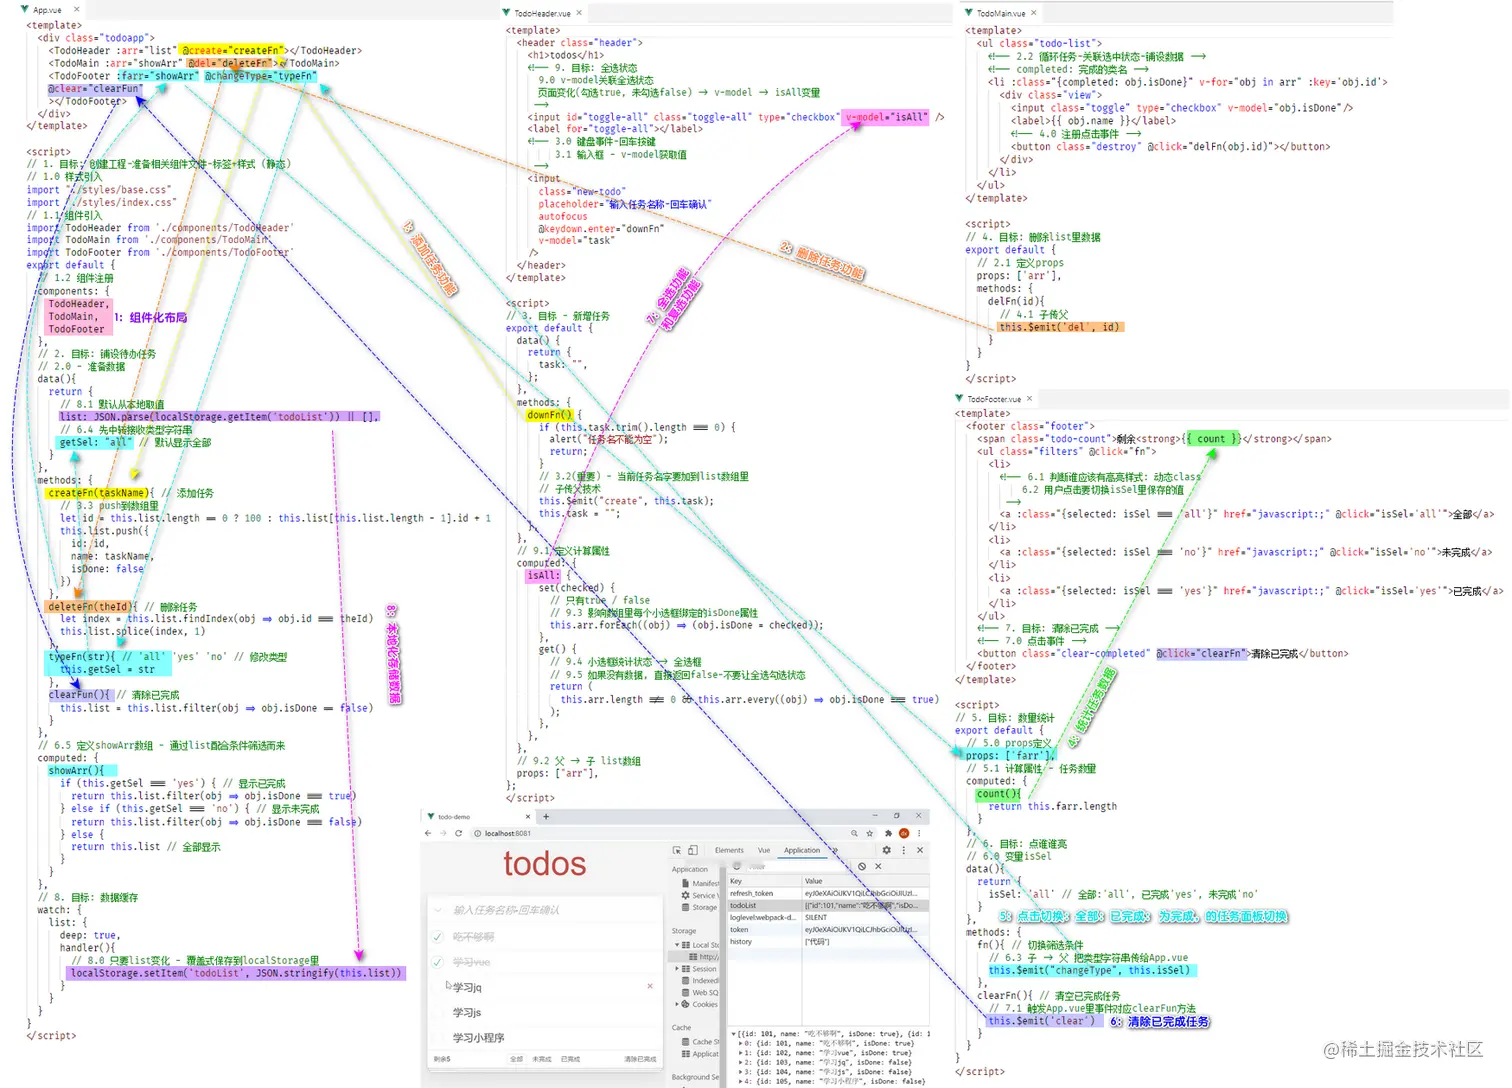
Task: Open the TodoFooter.vue editor tab
Action: click(x=994, y=399)
